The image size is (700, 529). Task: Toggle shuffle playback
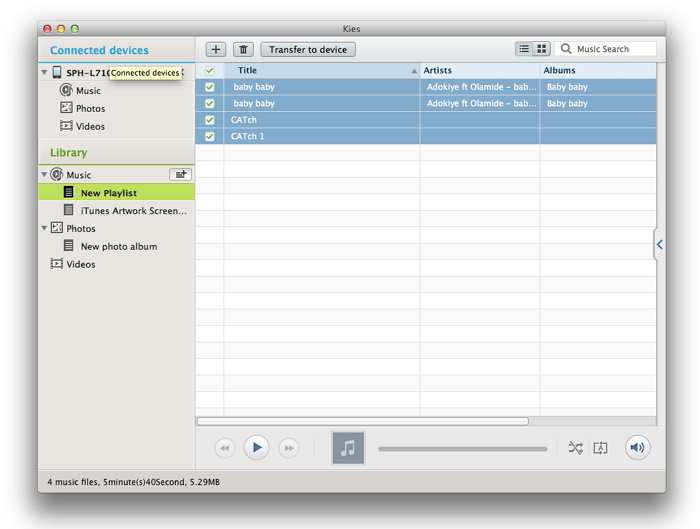(575, 448)
